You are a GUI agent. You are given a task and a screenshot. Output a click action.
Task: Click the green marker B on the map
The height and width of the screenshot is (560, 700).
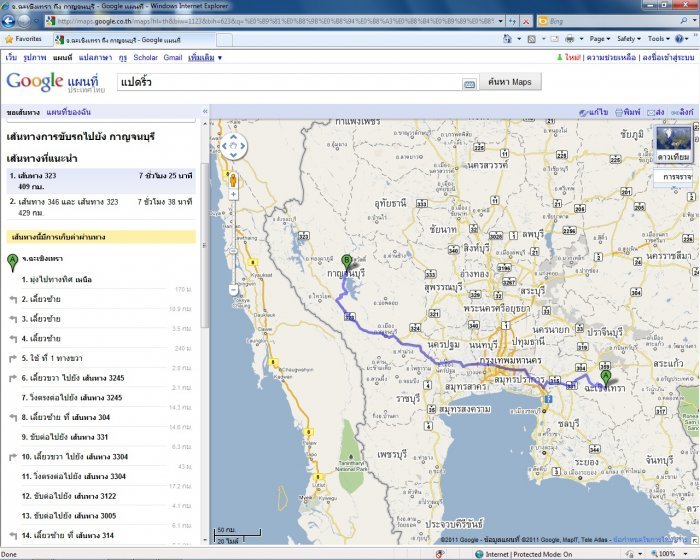tap(346, 262)
